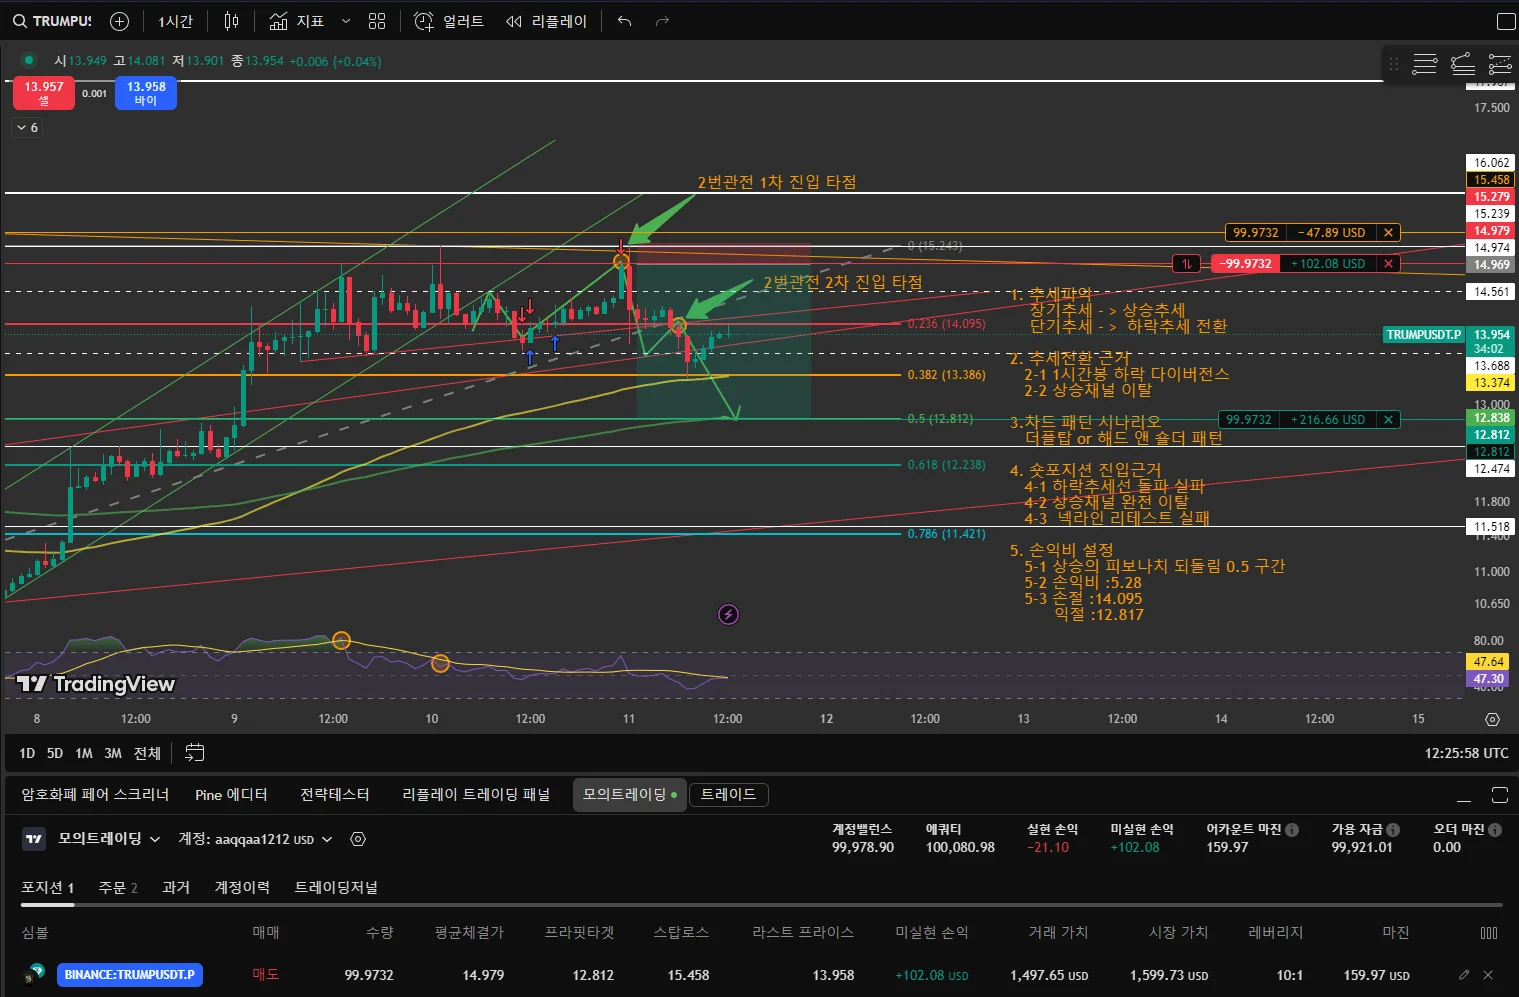Image resolution: width=1519 pixels, height=997 pixels.
Task: Set chart range to 1D
Action: click(27, 753)
